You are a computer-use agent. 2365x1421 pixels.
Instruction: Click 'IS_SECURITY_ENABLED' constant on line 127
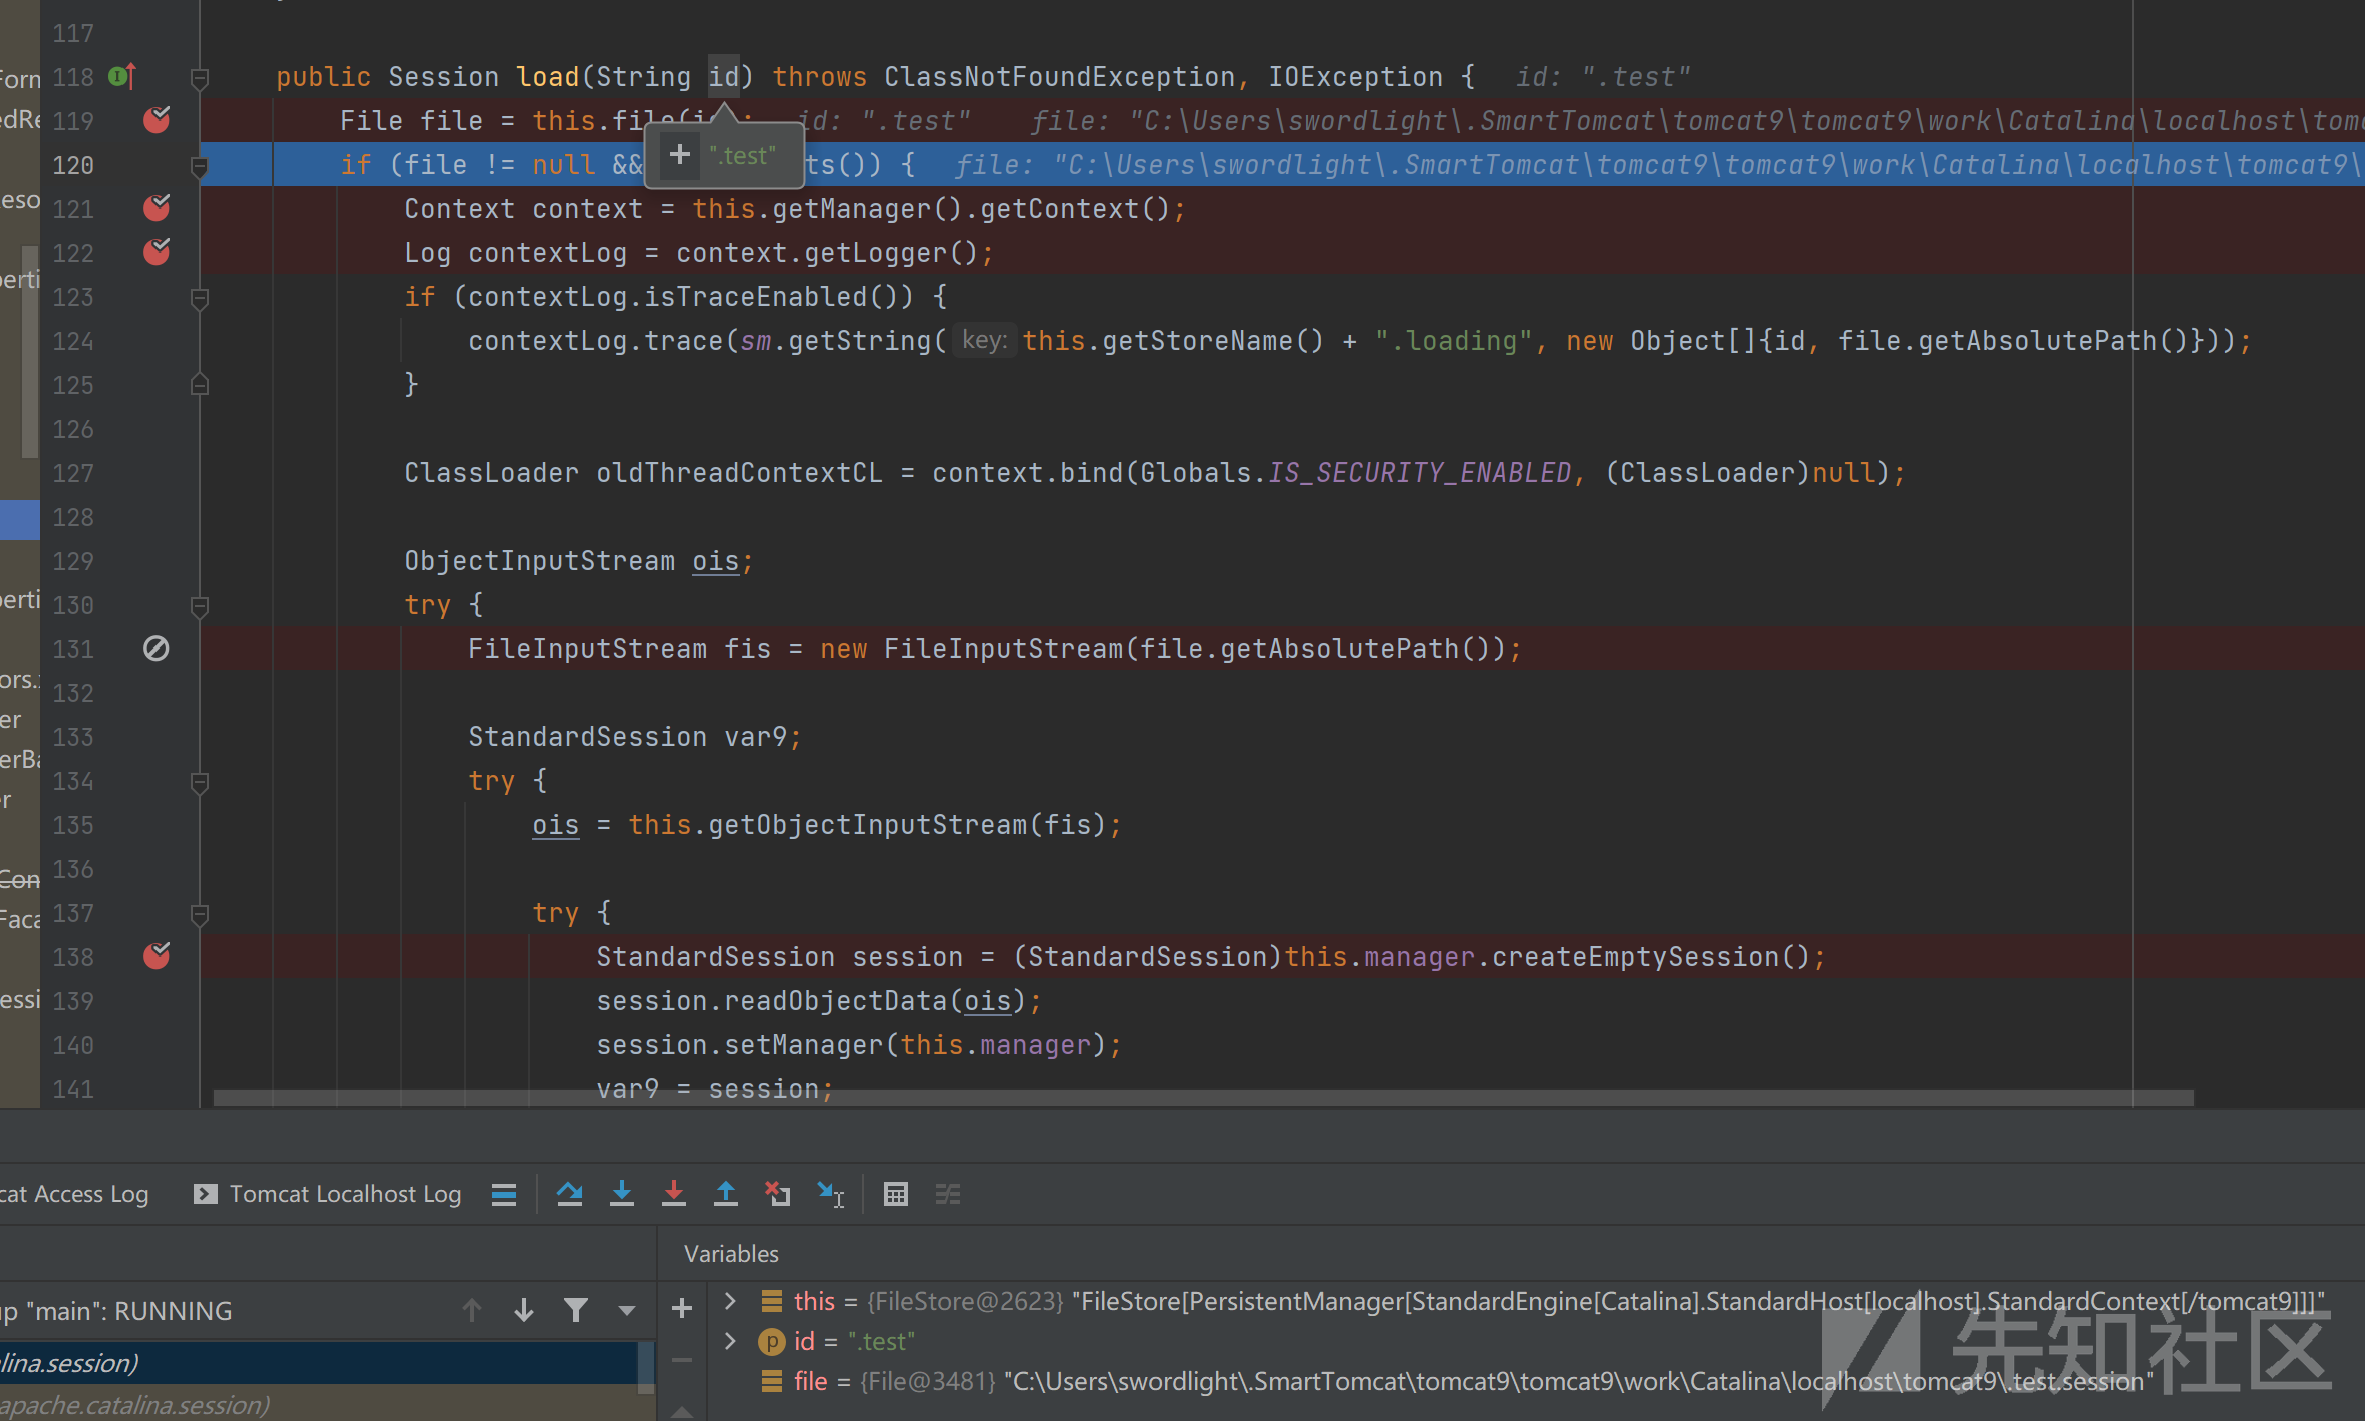point(1420,473)
